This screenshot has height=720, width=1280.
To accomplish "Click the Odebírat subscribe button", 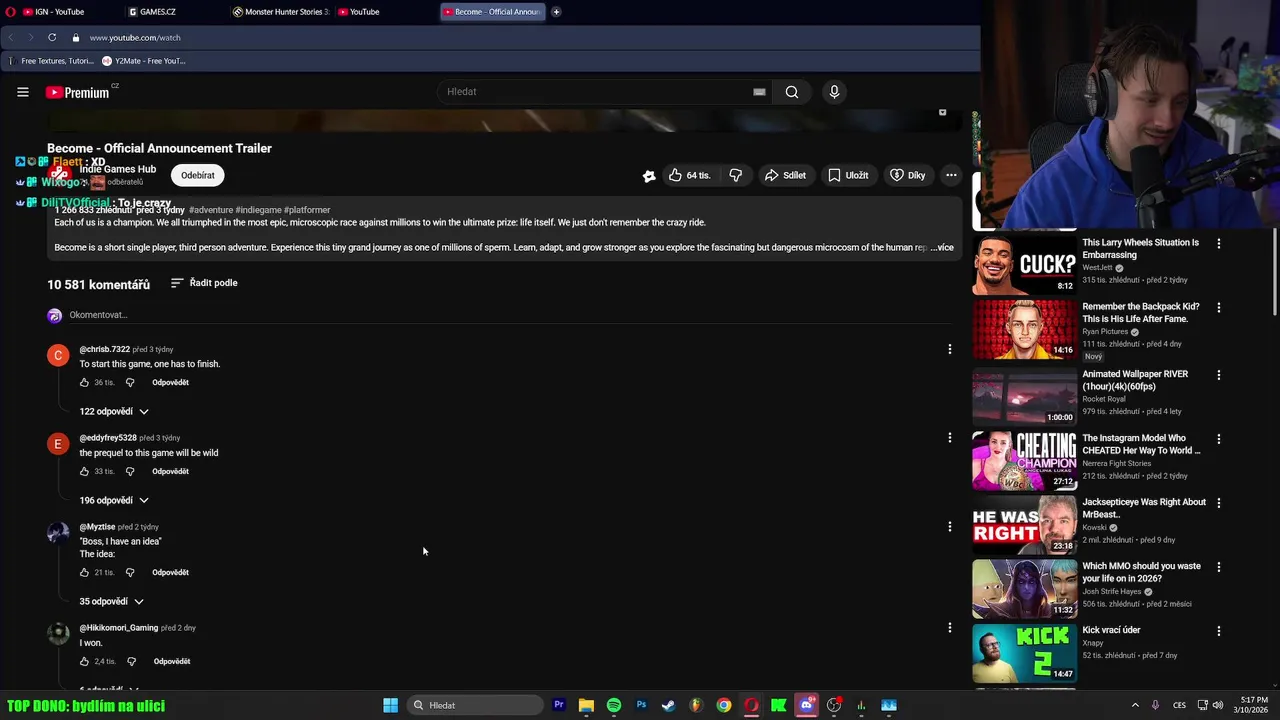I will coord(198,175).
